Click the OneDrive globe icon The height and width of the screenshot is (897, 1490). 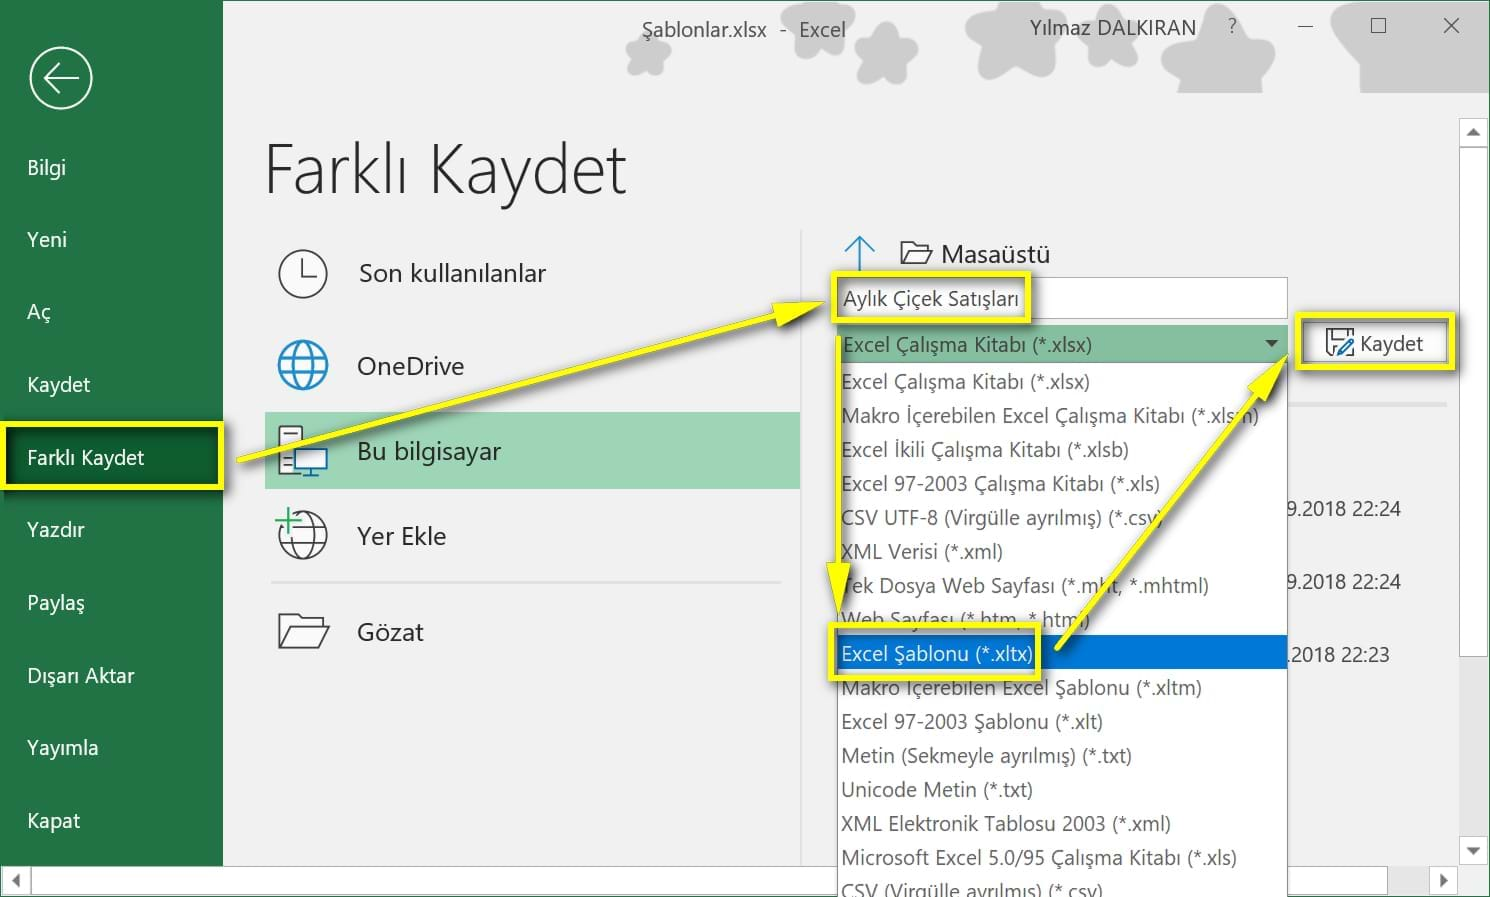303,365
